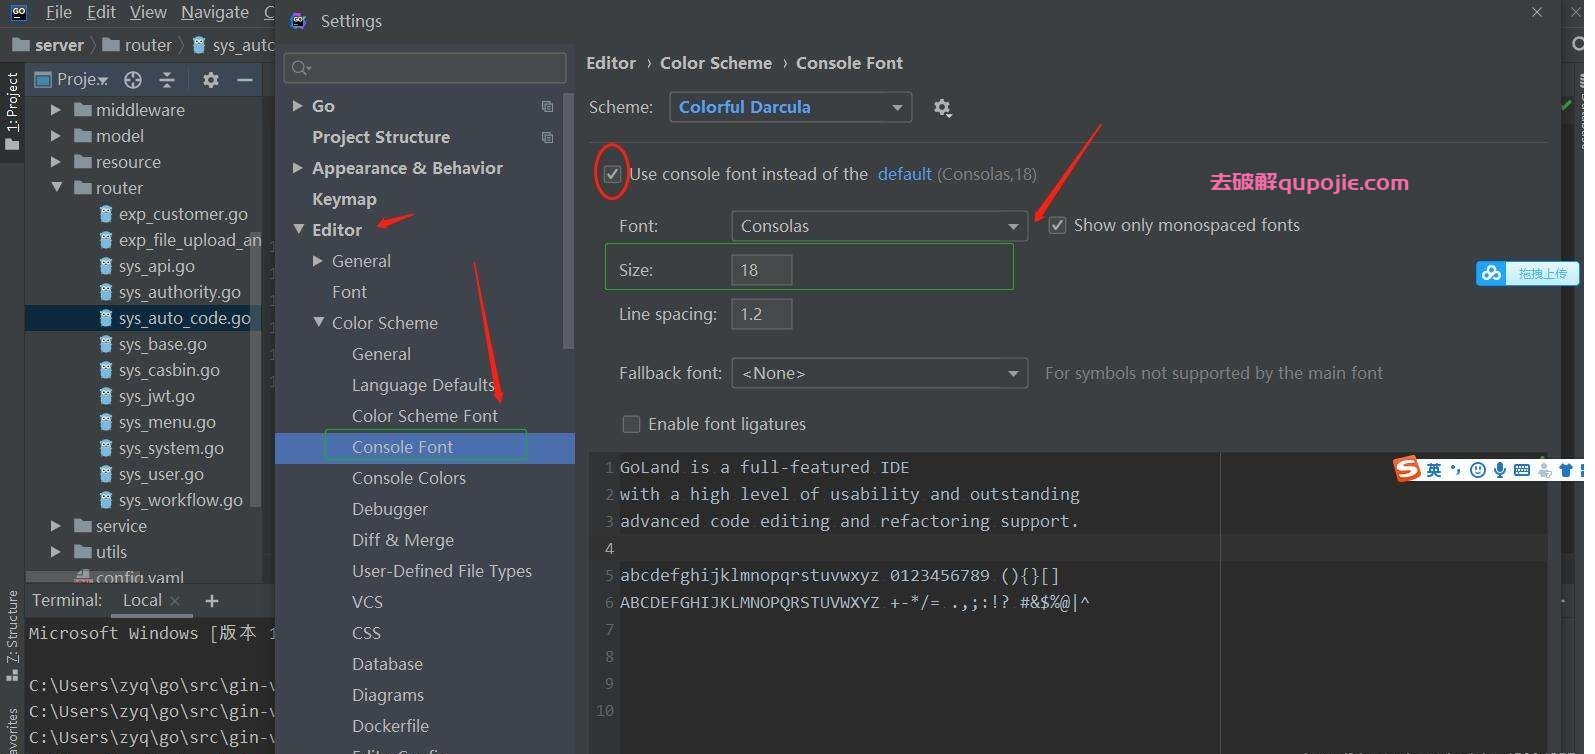This screenshot has height=754, width=1595.
Task: Click the Settings tree scrollbar
Action: coord(569,220)
